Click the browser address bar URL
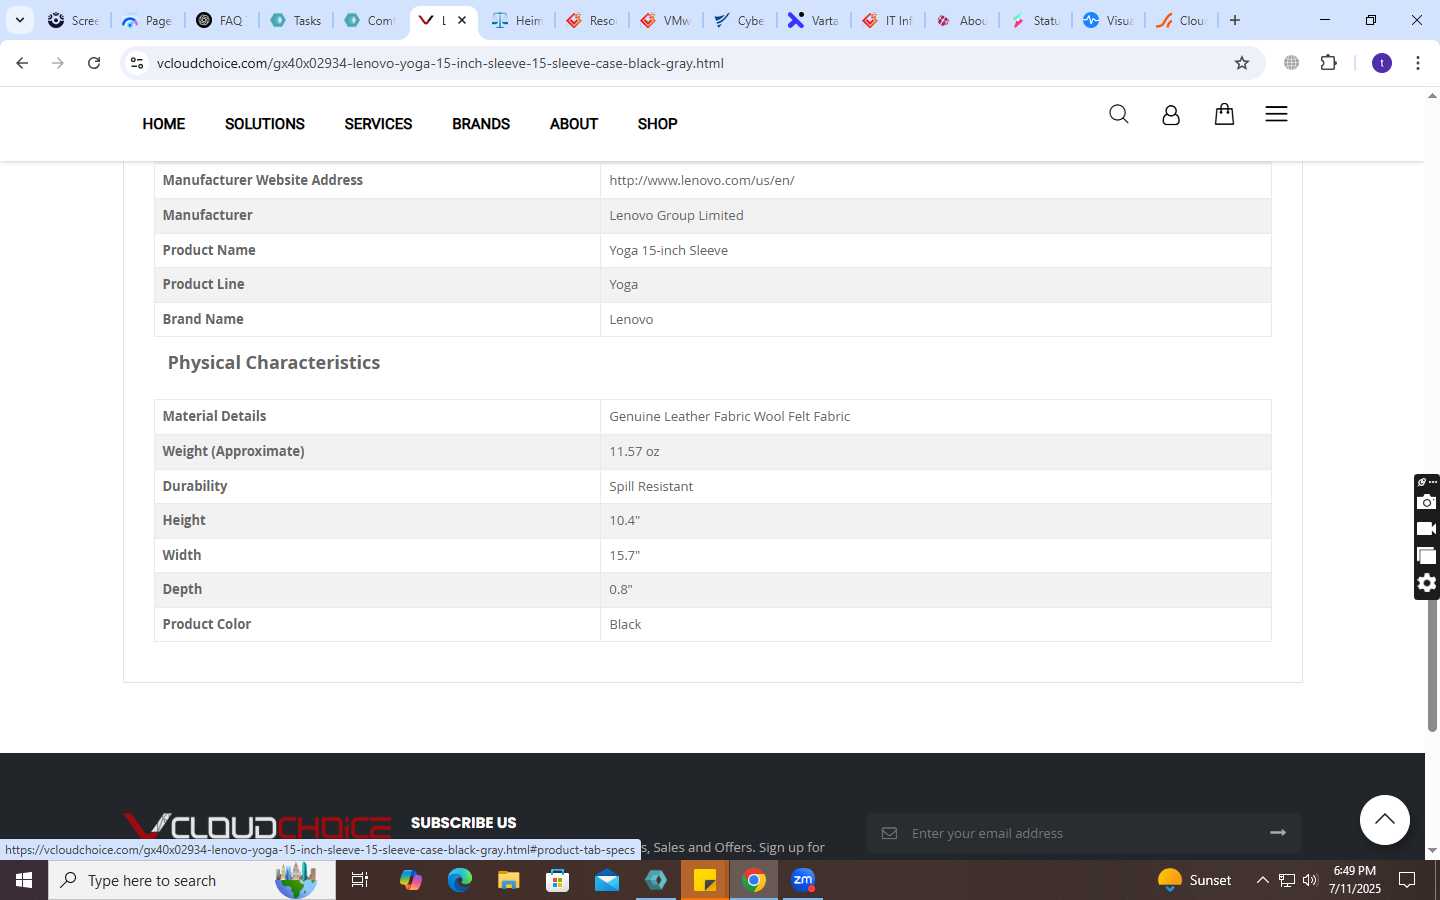Screen dimensions: 1440x900 tap(440, 63)
